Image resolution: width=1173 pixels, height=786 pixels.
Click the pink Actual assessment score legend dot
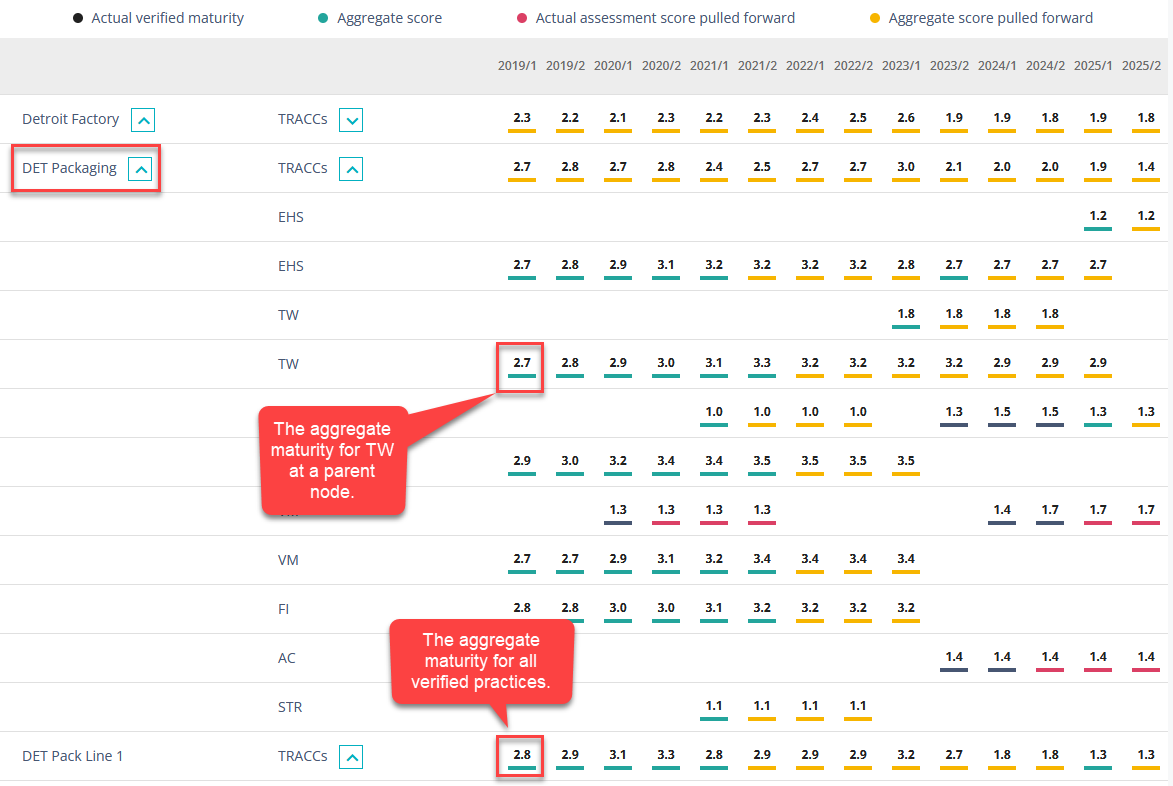pyautogui.click(x=522, y=18)
